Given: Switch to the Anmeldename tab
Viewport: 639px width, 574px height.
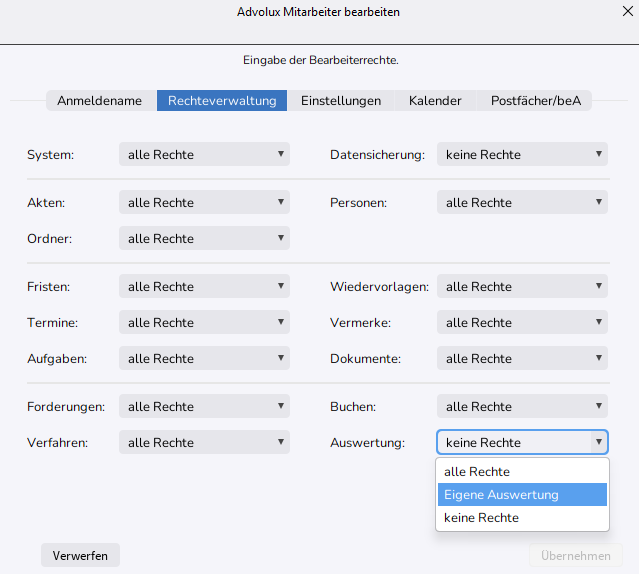Looking at the screenshot, I should [x=99, y=100].
